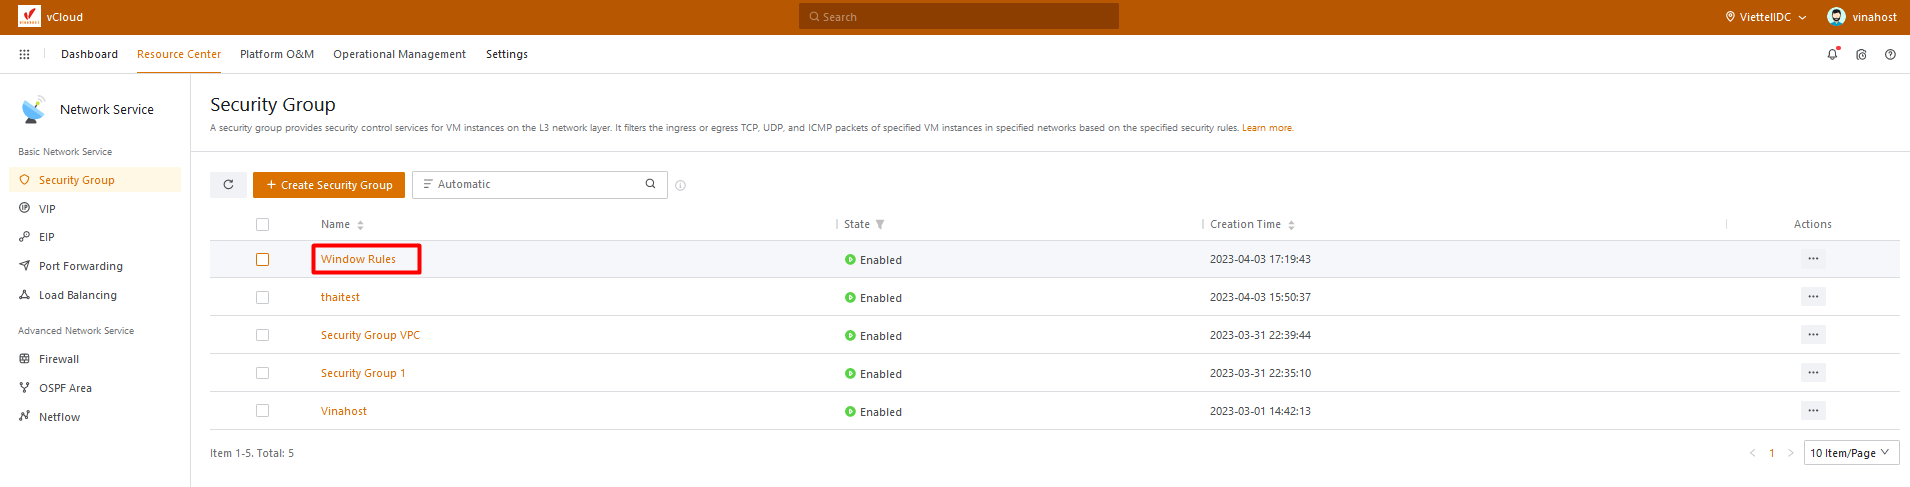Focus the top global Search field
The image size is (1910, 487).
(958, 17)
